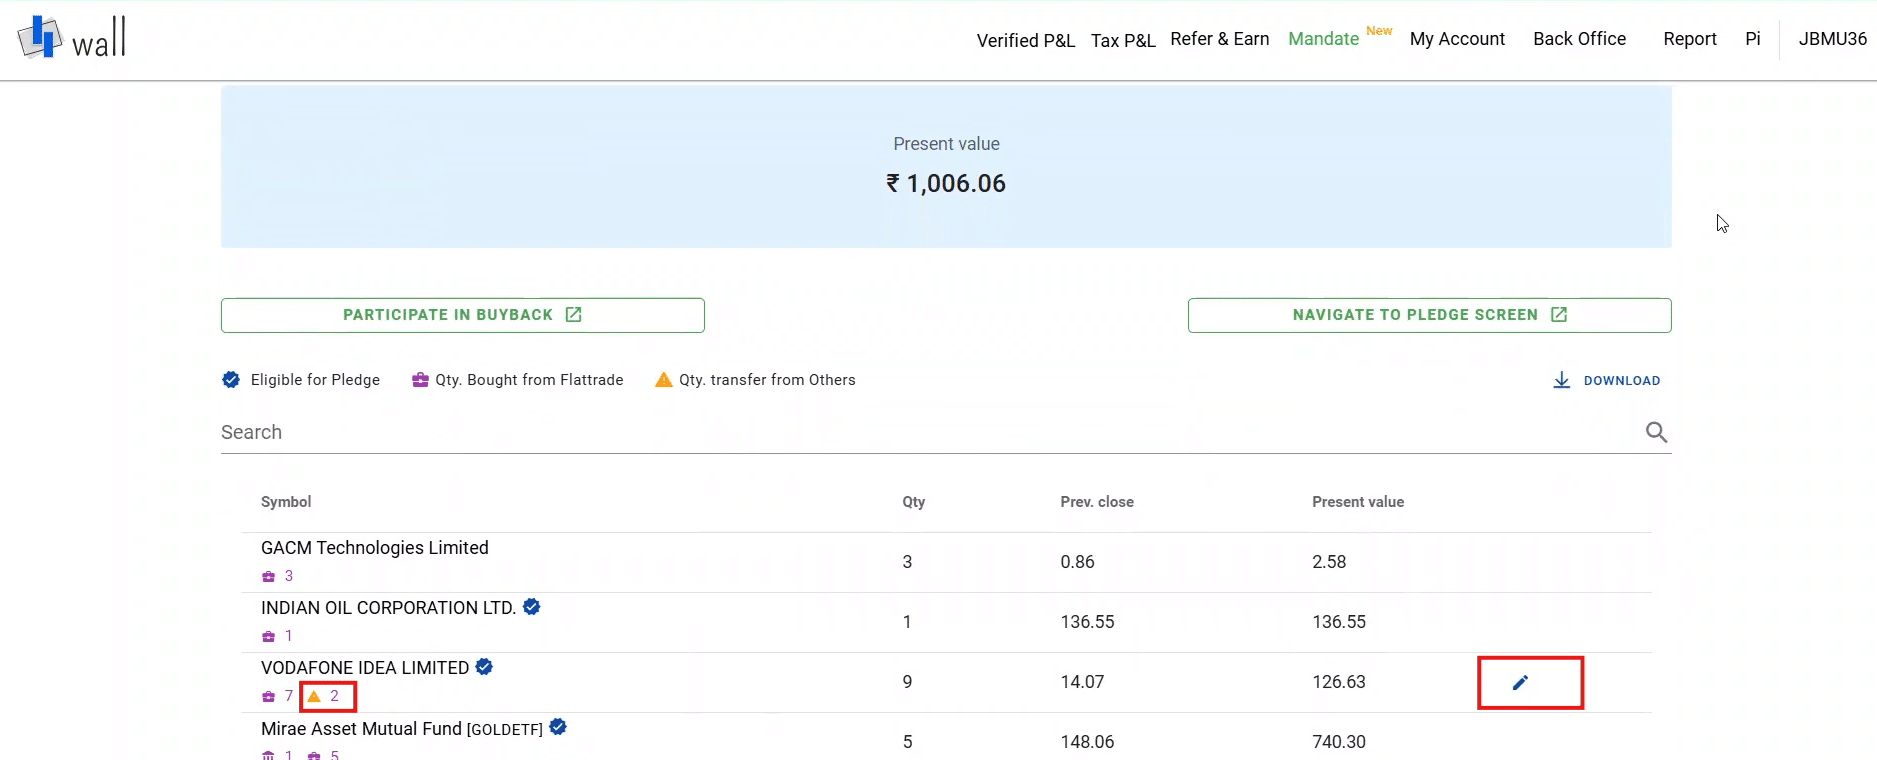The height and width of the screenshot is (760, 1877).
Task: Click the external-link icon on Participate in Buyback
Action: 573,315
